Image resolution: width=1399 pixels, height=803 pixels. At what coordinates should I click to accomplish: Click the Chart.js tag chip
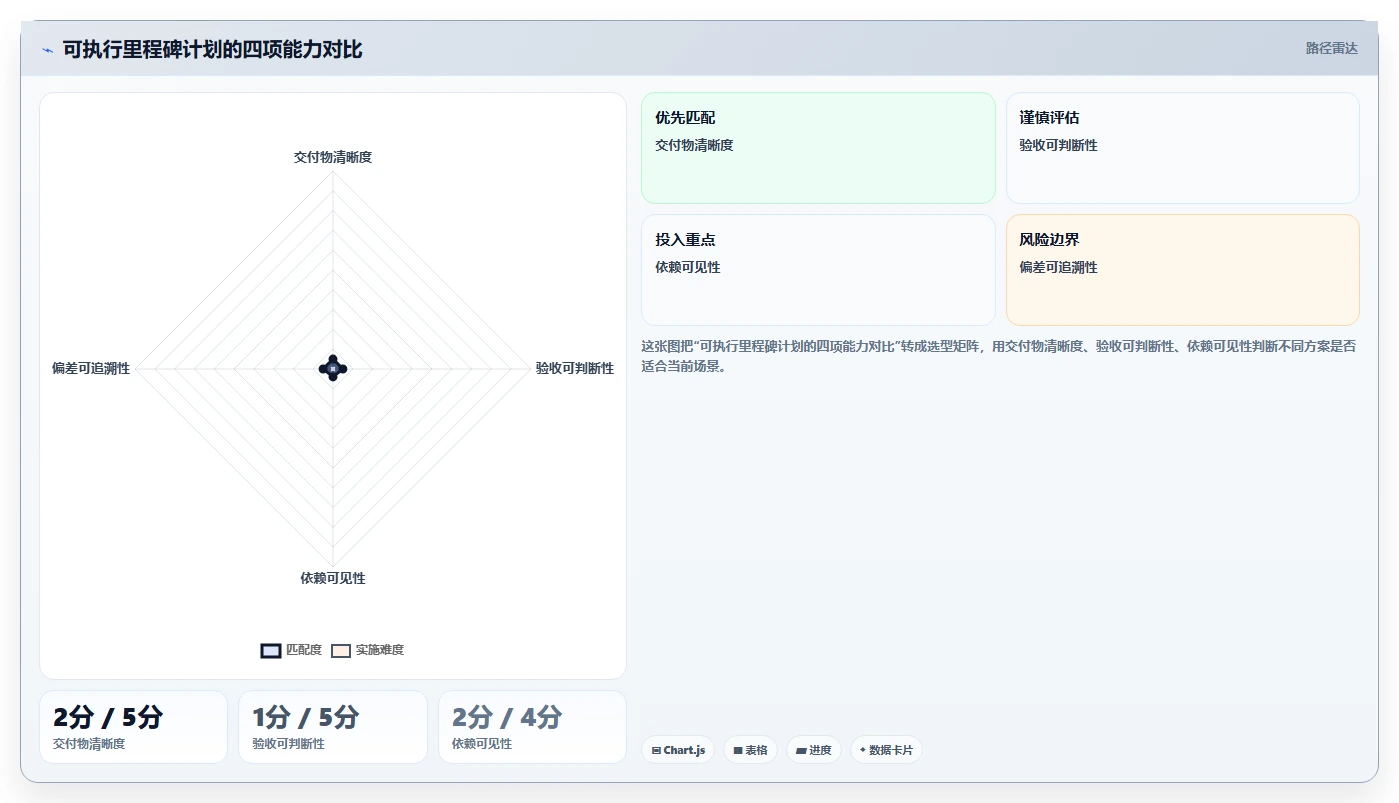click(x=678, y=750)
